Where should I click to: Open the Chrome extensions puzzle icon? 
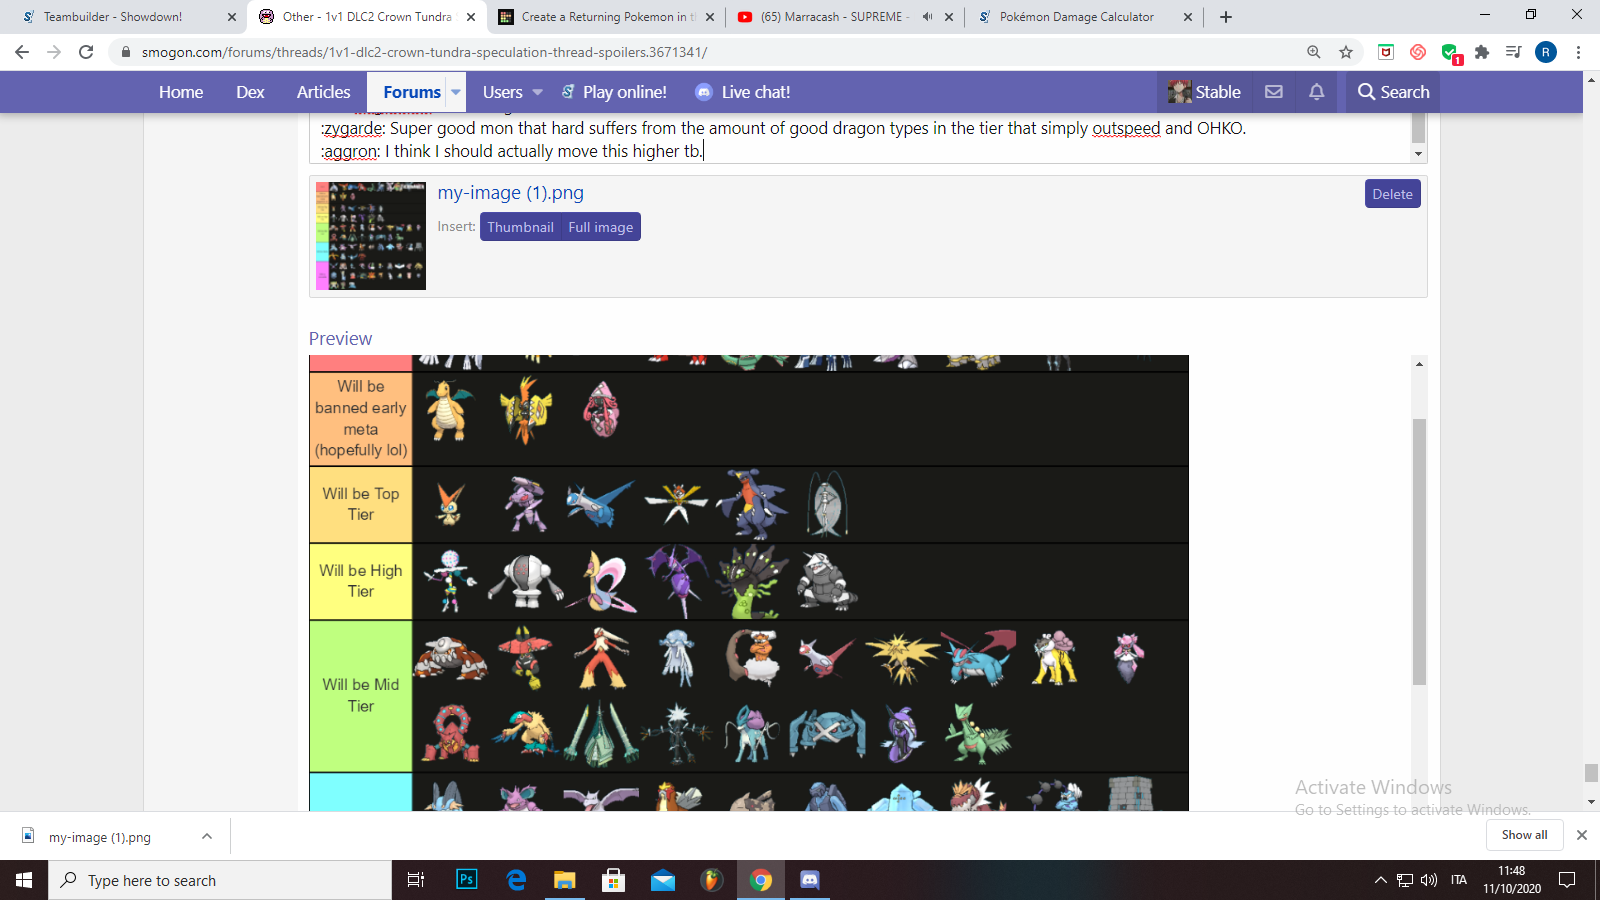pos(1482,52)
